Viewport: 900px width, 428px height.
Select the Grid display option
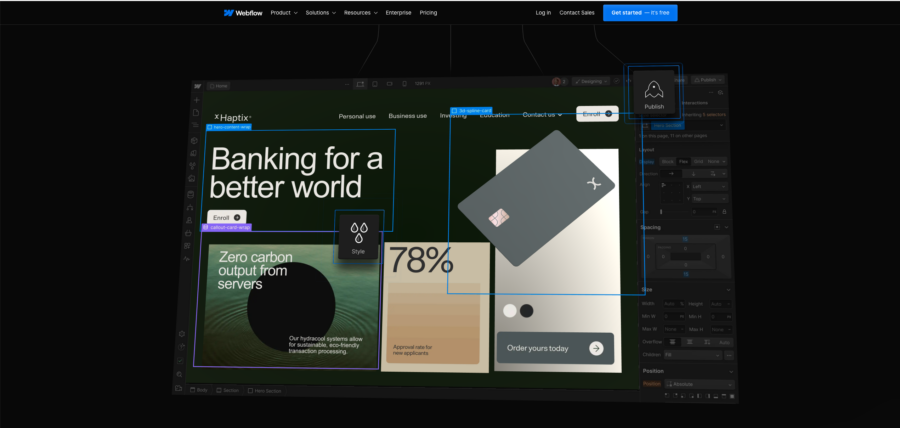pos(697,161)
